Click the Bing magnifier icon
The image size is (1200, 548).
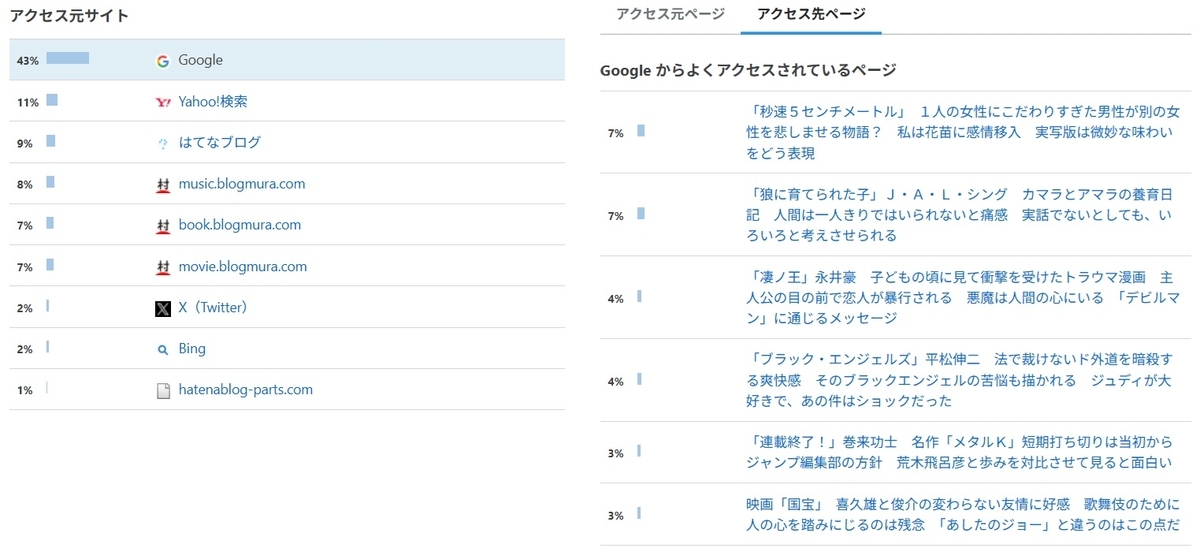163,350
